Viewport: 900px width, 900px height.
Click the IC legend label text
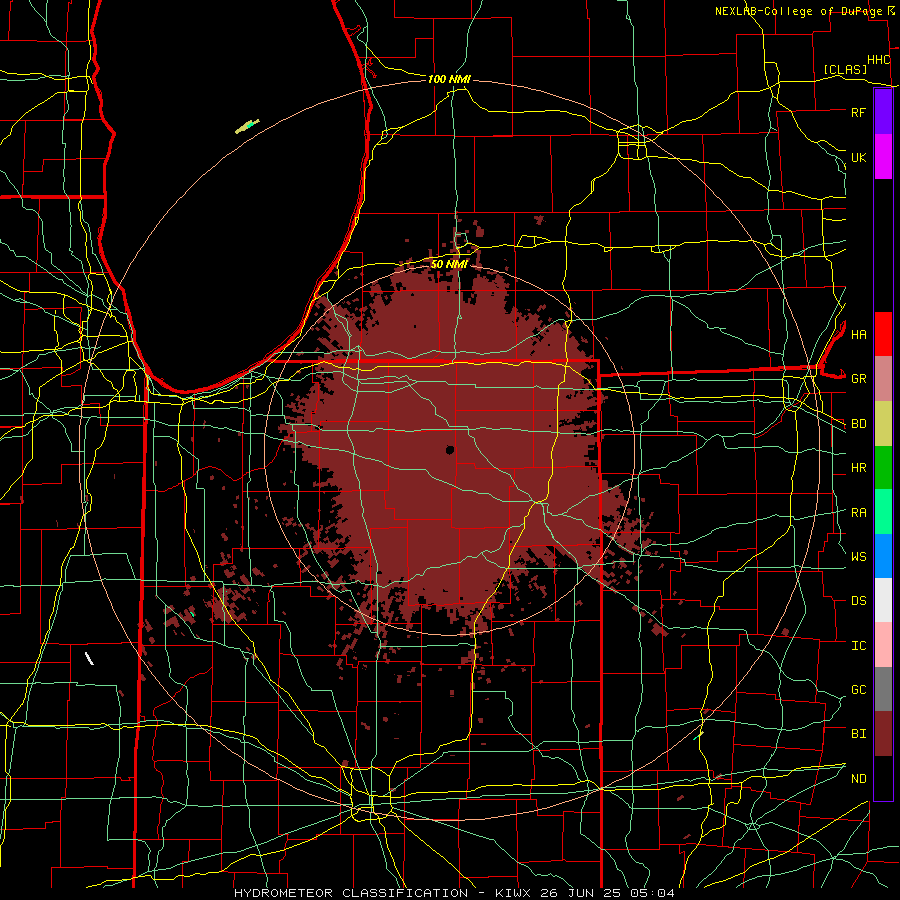(858, 646)
